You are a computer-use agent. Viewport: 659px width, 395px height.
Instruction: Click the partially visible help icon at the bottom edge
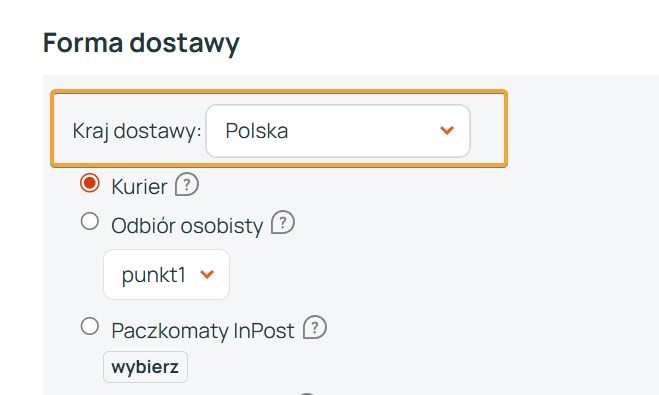pos(307,393)
